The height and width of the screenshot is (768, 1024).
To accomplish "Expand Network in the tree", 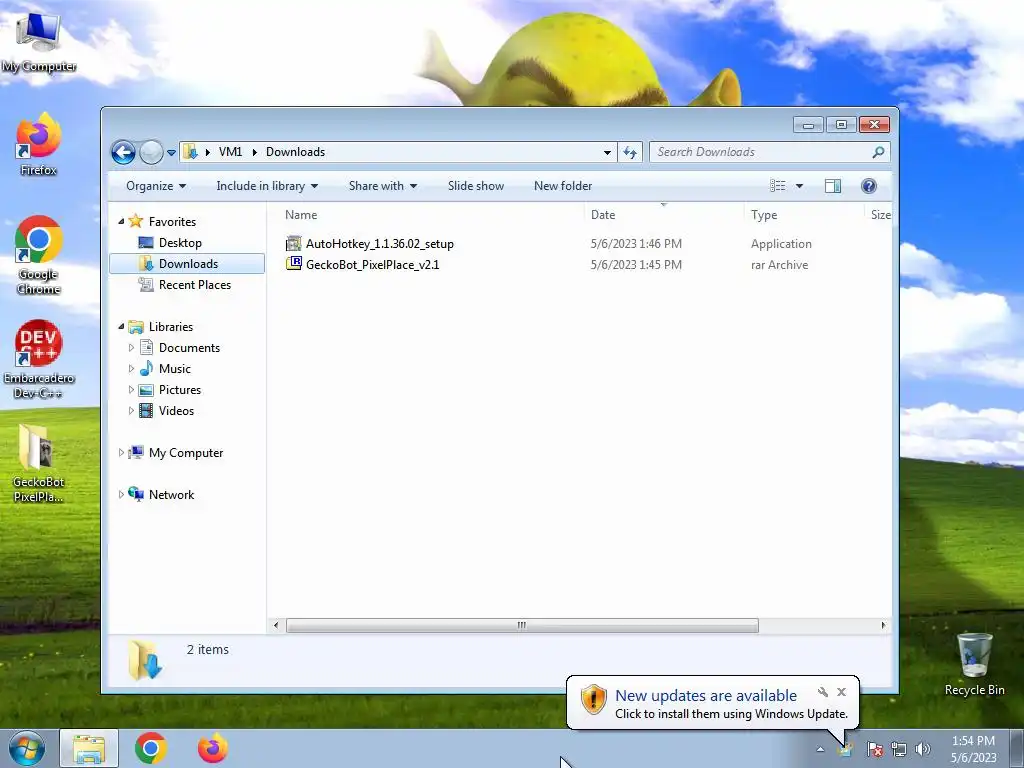I will tap(121, 494).
